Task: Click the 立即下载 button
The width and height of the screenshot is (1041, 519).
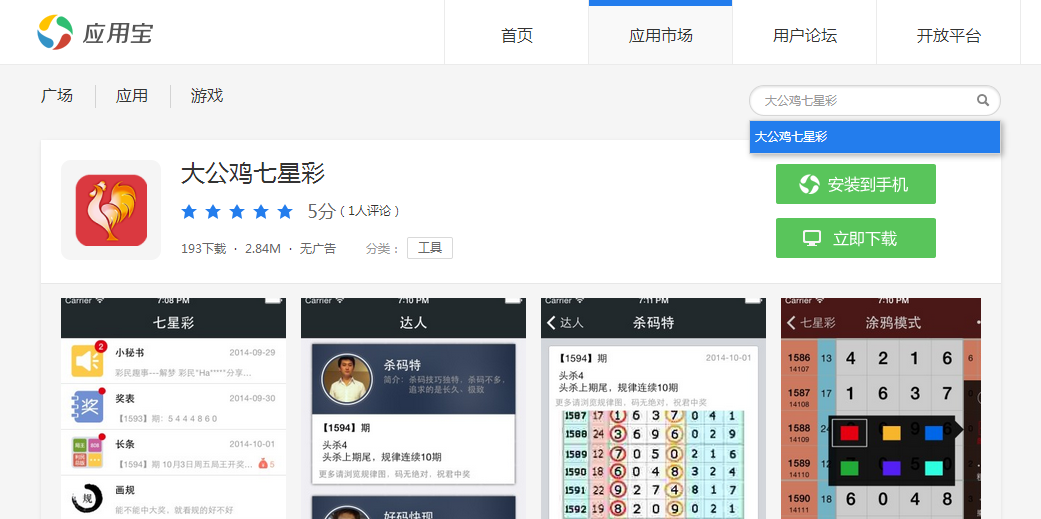Action: (856, 238)
